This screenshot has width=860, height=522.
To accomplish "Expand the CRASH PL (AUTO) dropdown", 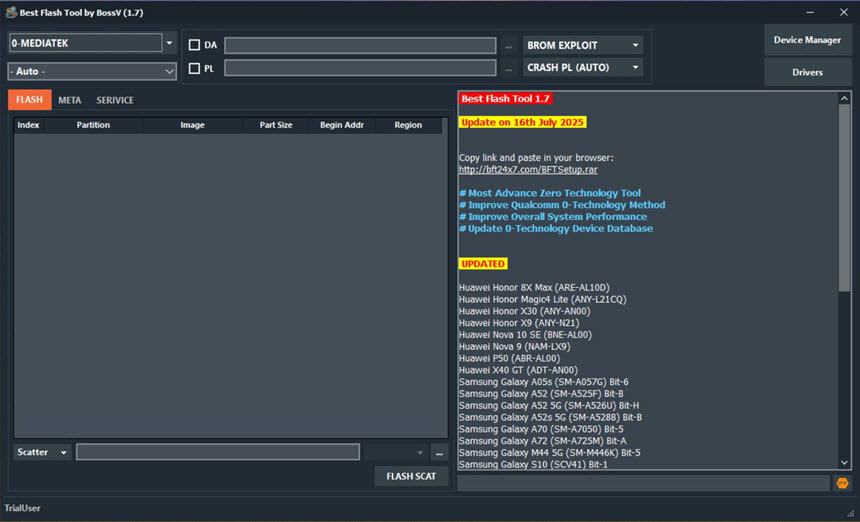I will [582, 67].
